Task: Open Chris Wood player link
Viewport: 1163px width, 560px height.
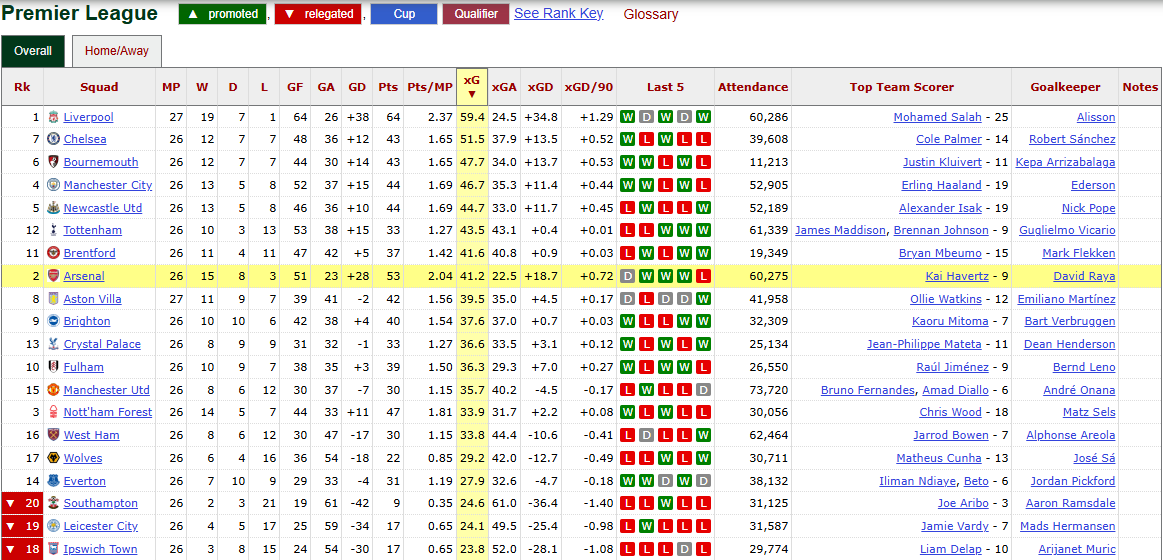Action: pyautogui.click(x=951, y=412)
